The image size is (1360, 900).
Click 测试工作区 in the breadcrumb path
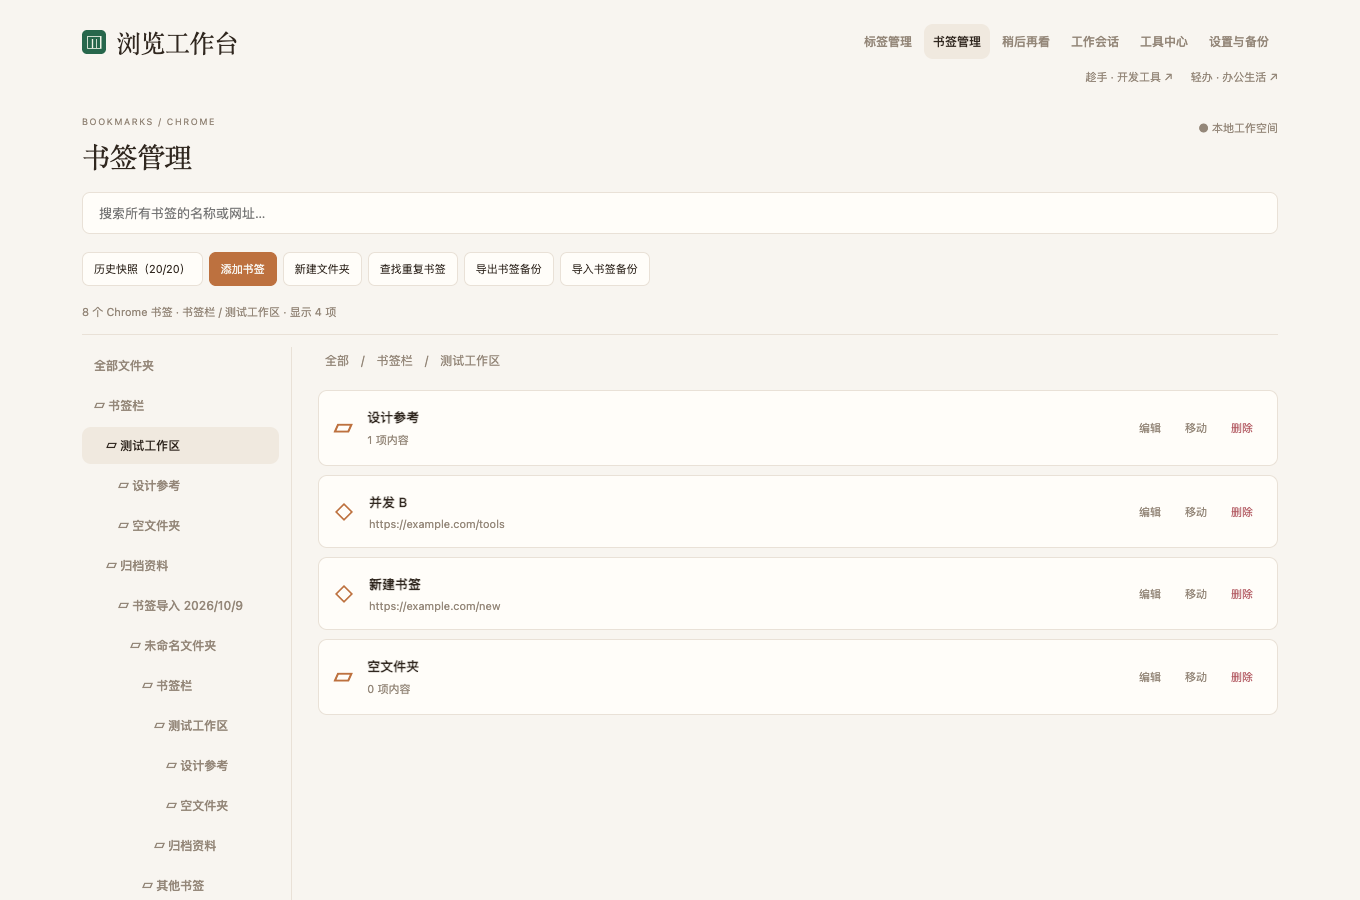[x=470, y=361]
